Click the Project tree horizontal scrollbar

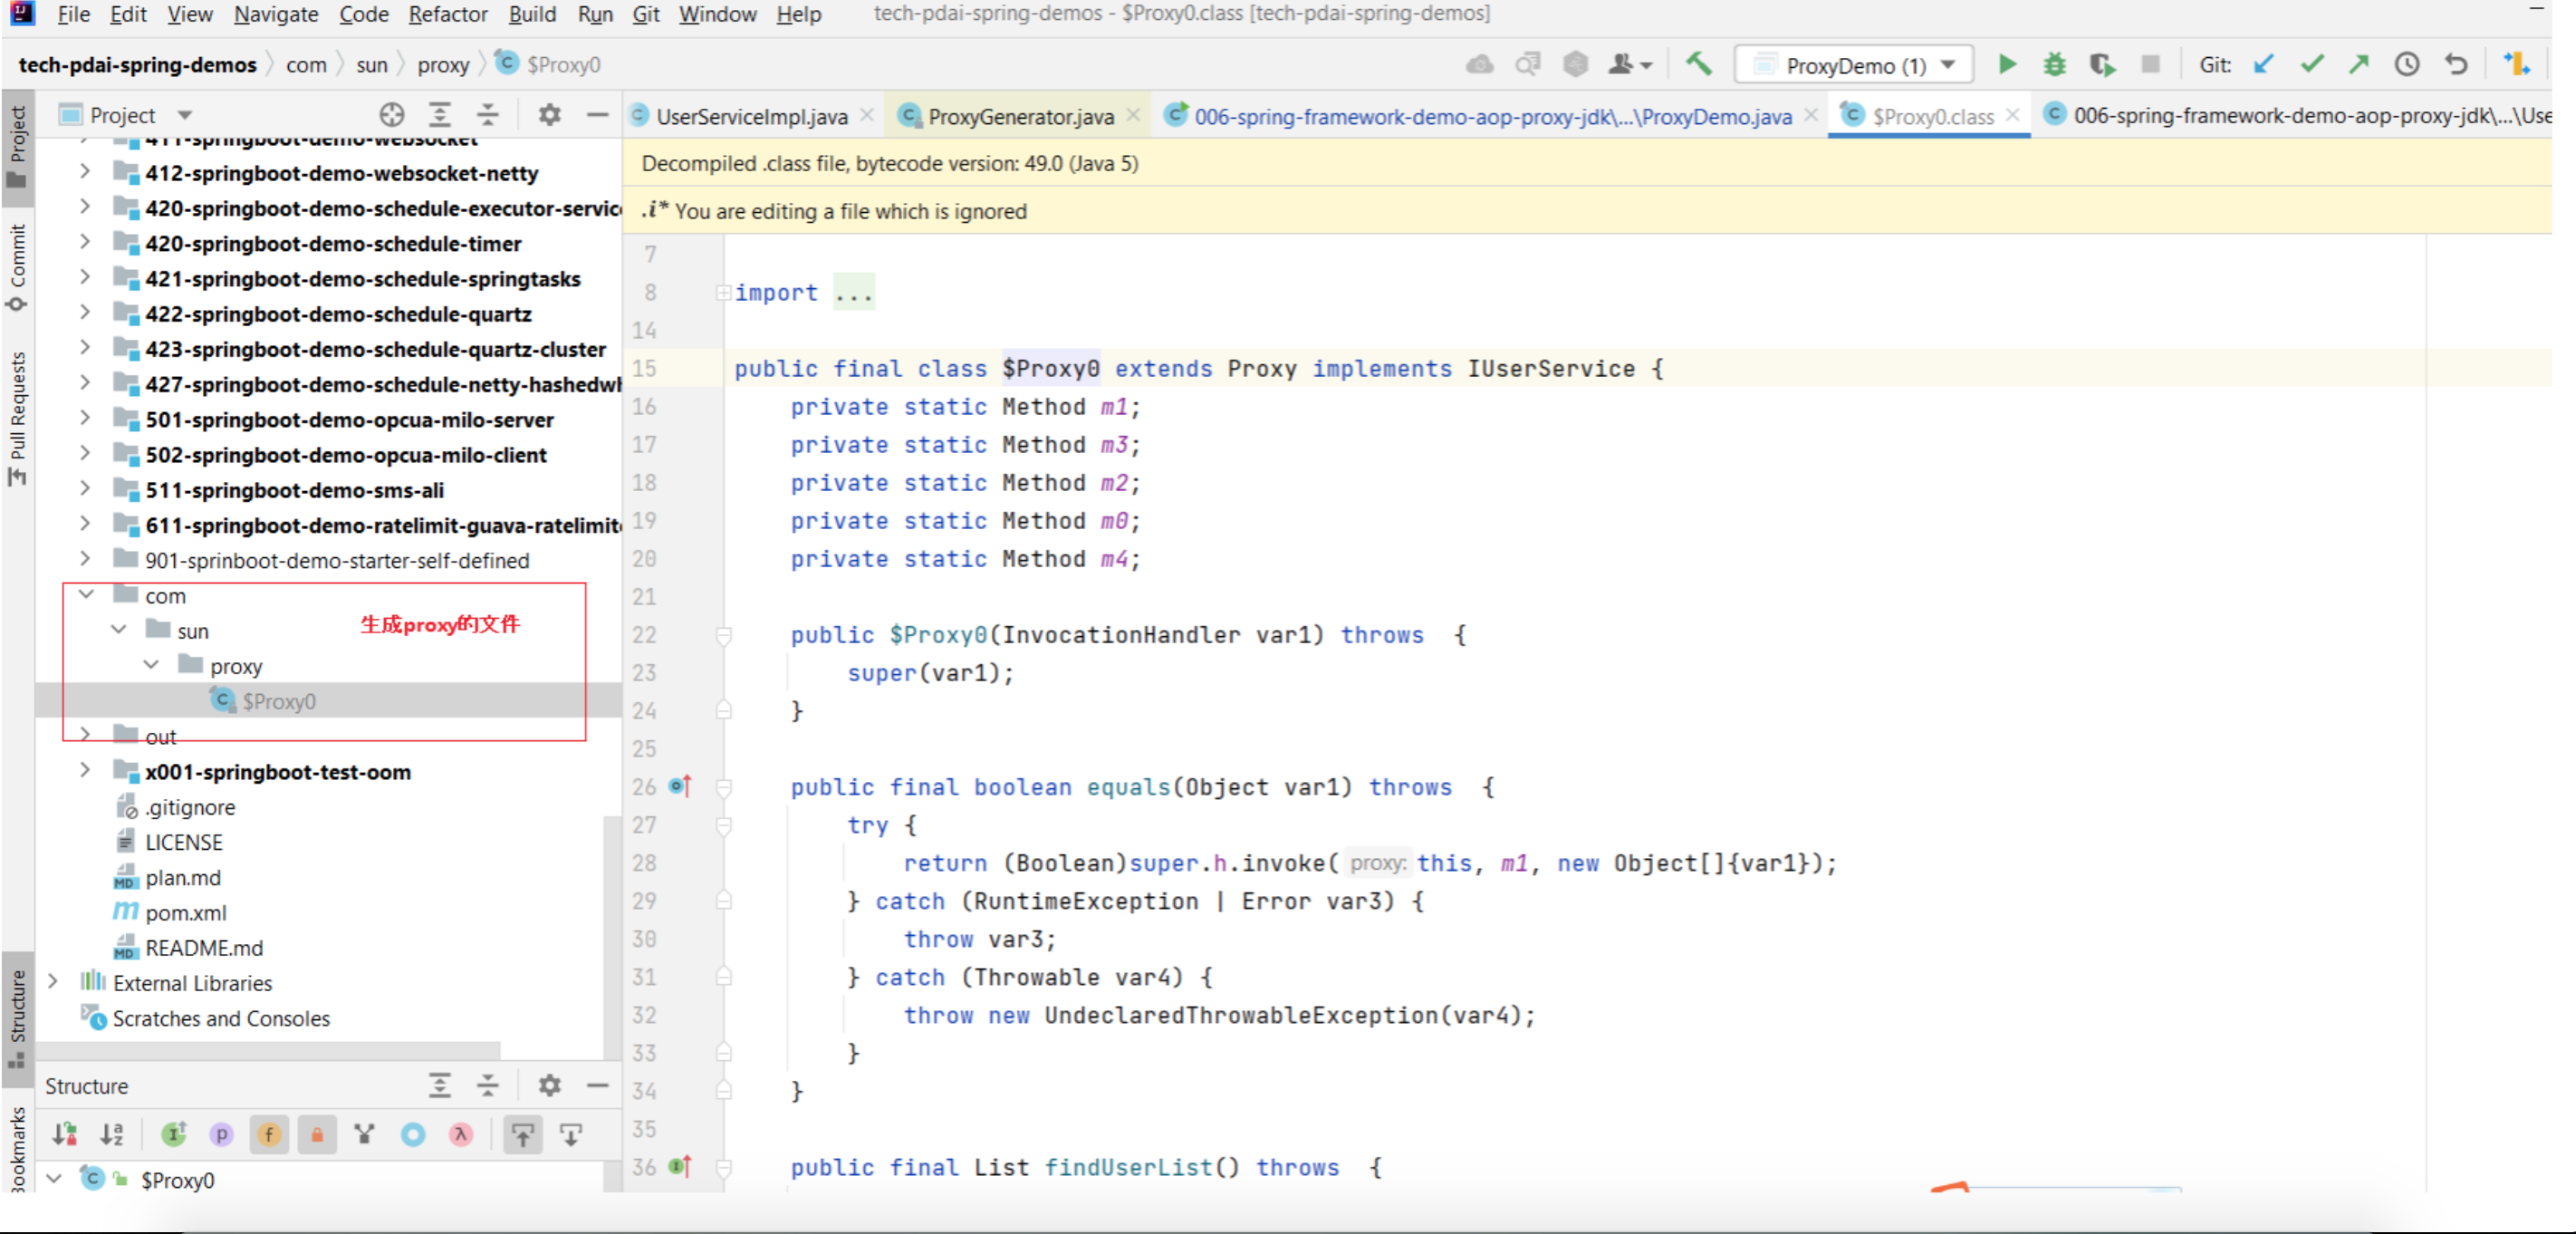[268, 1050]
